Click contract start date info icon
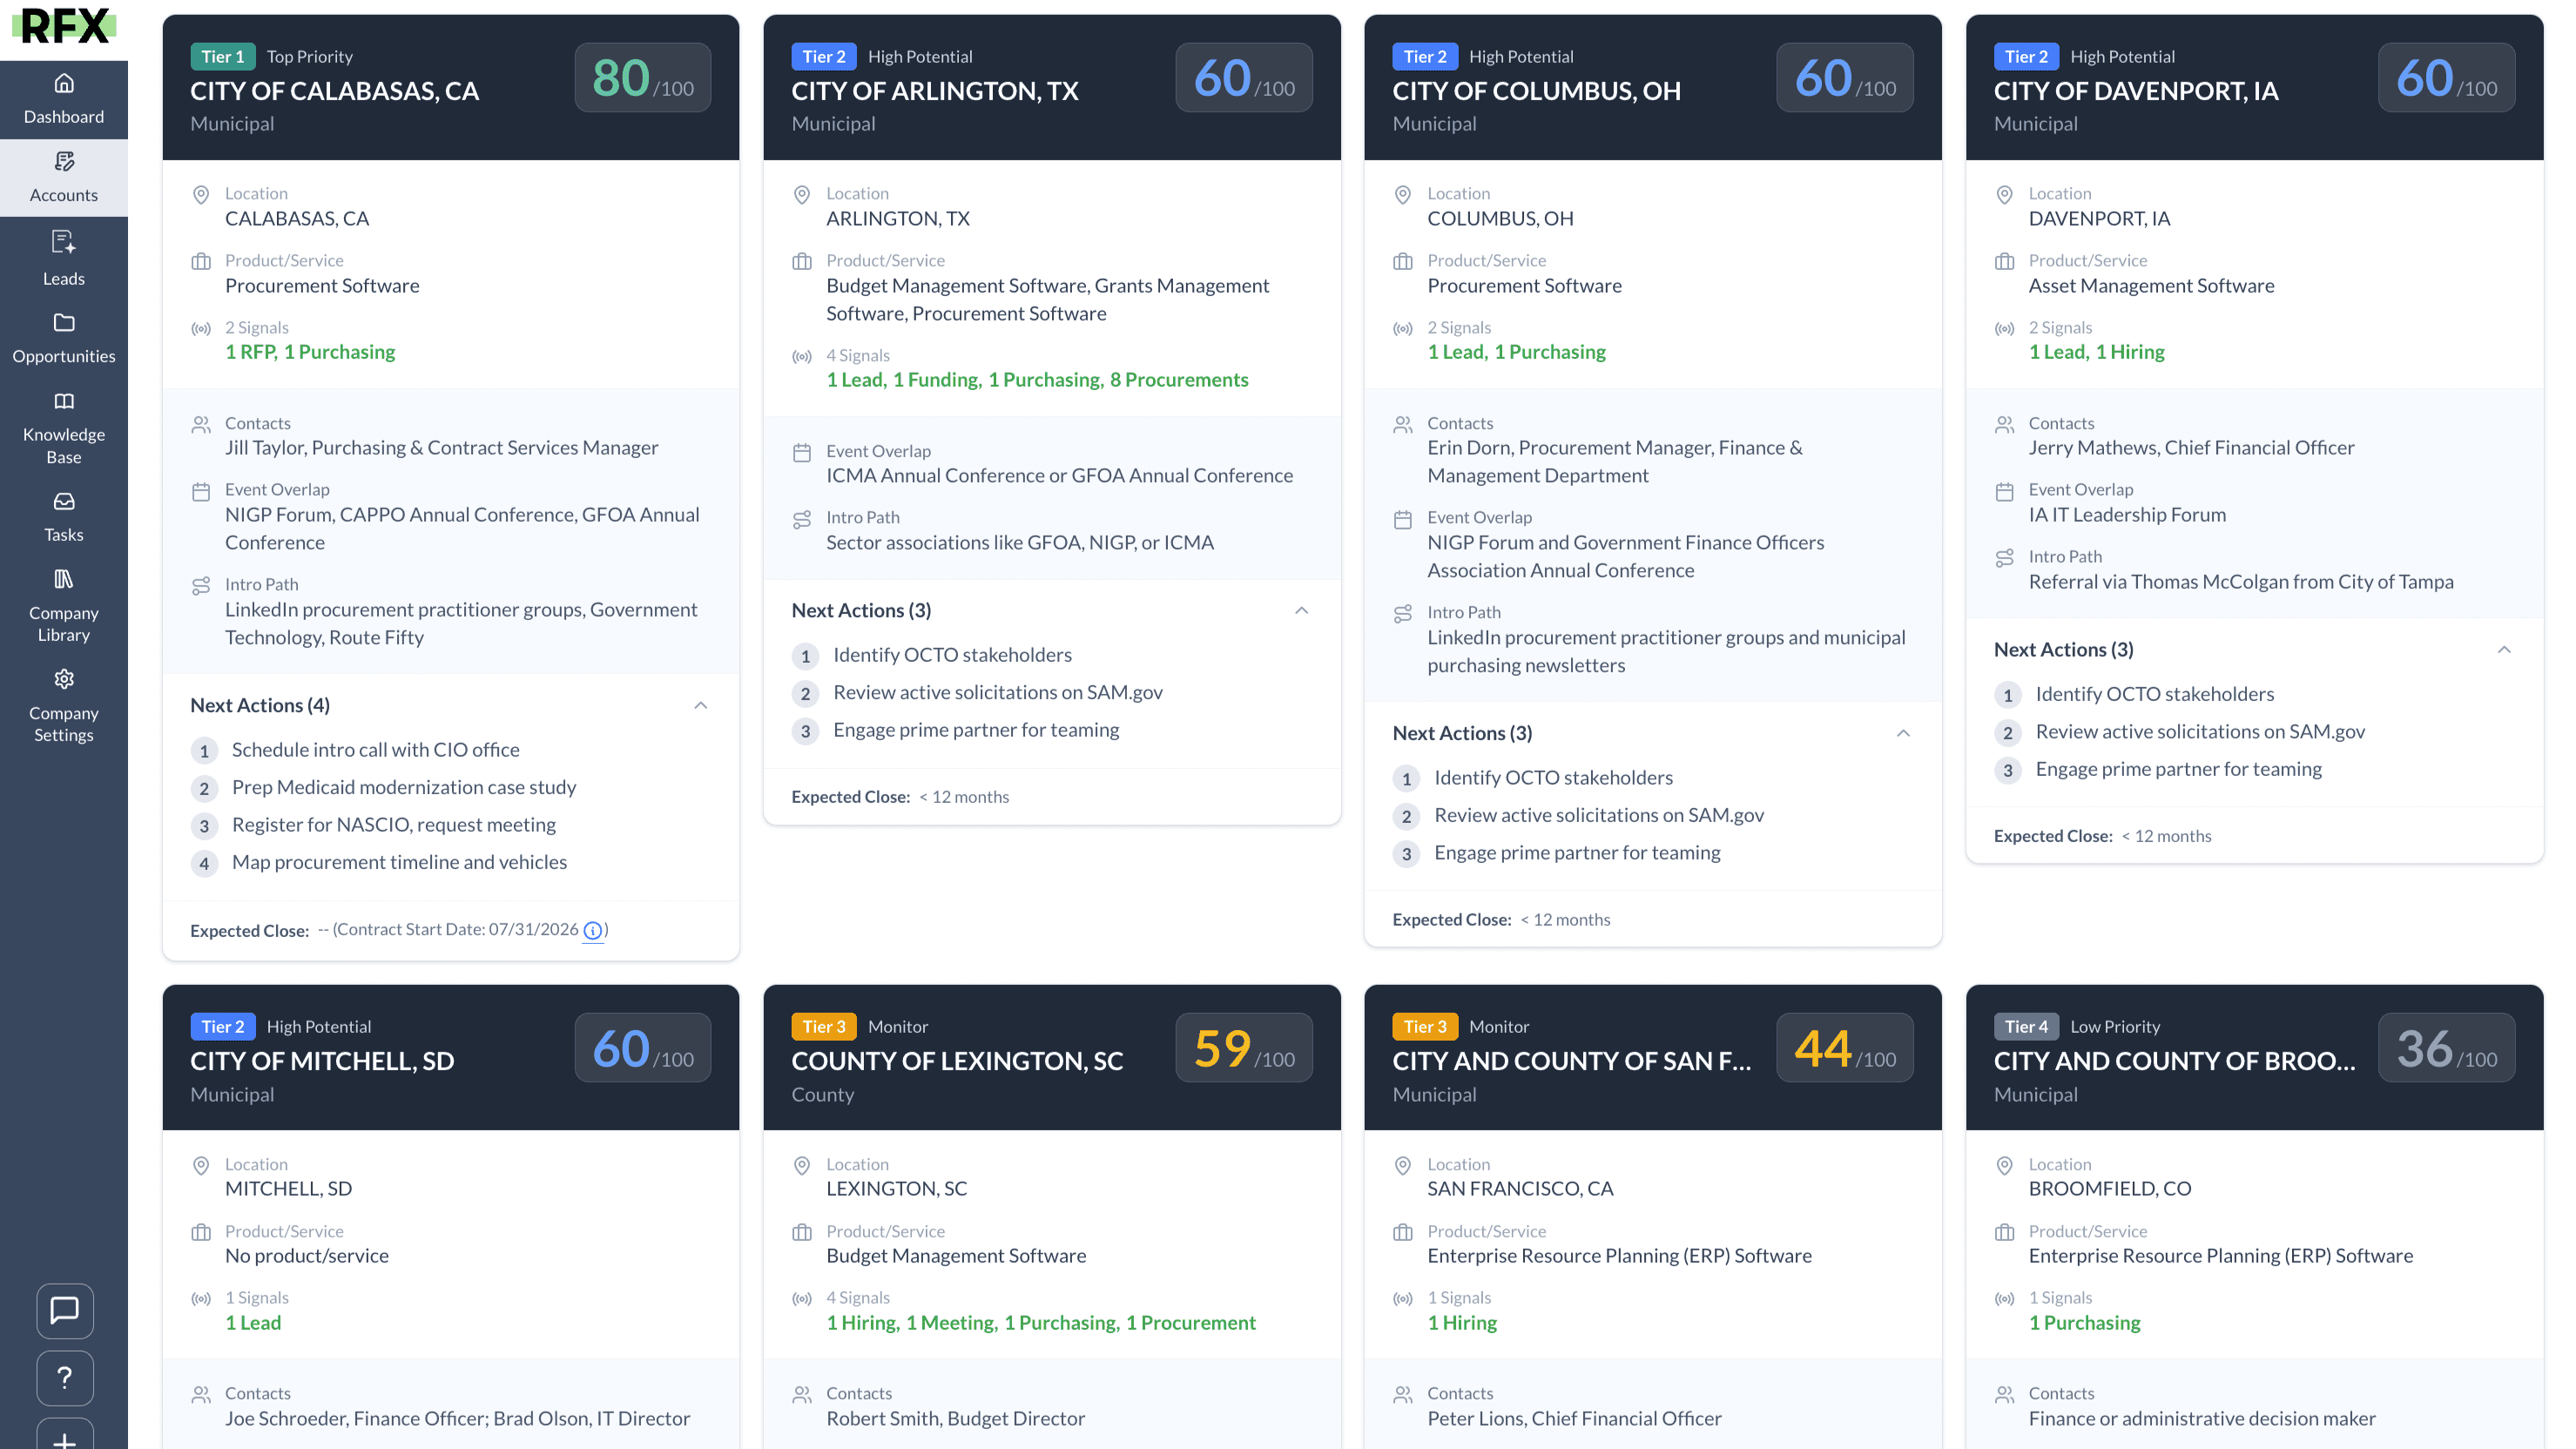The image size is (2576, 1449). (x=593, y=931)
